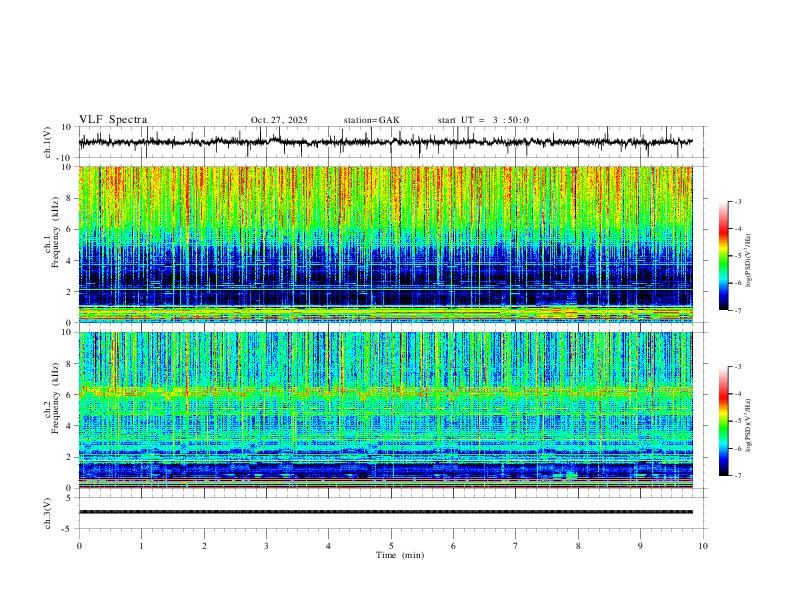
Task: Click the 'start UT = 3 : 50: 0' text
Action: point(483,120)
